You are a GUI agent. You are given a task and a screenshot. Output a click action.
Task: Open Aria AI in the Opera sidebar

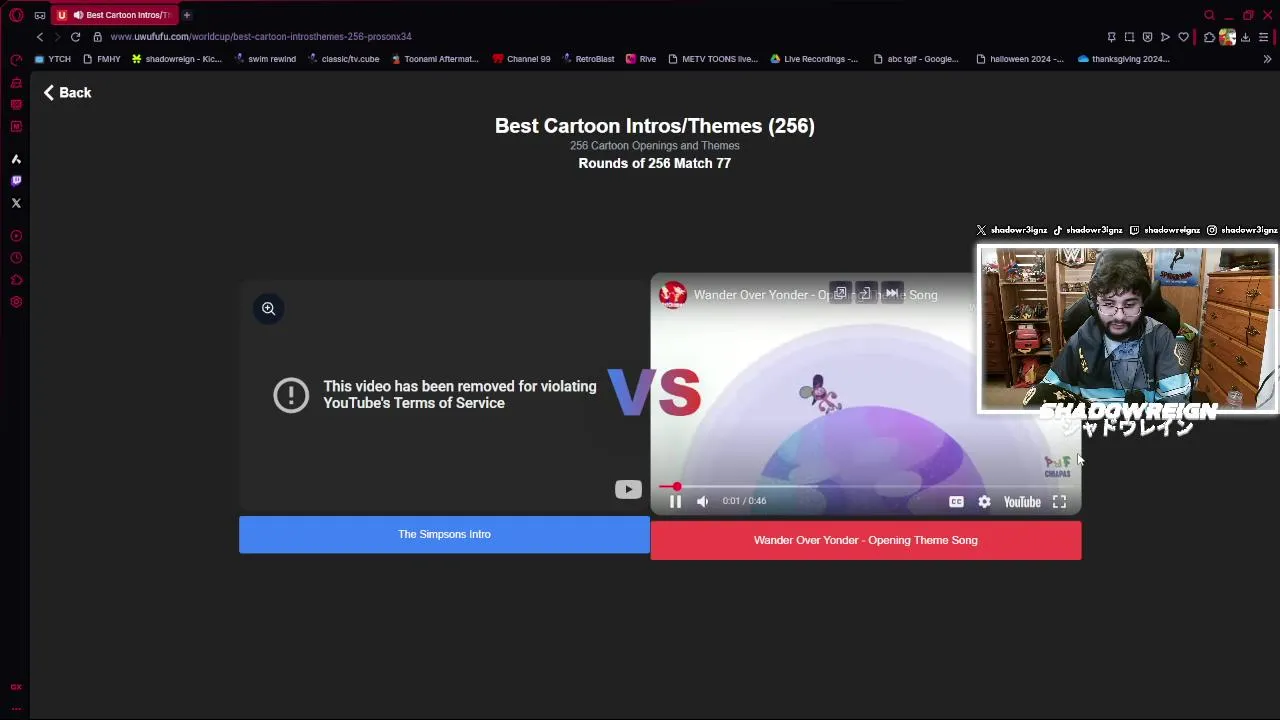(16, 159)
